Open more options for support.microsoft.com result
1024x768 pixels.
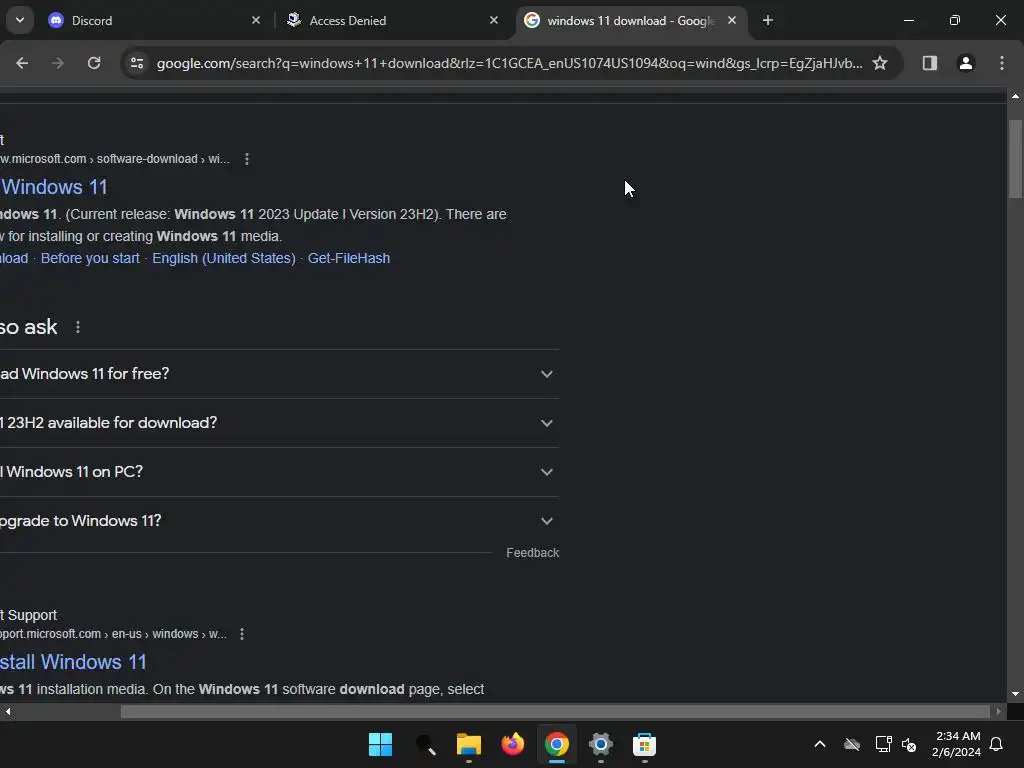(x=242, y=634)
